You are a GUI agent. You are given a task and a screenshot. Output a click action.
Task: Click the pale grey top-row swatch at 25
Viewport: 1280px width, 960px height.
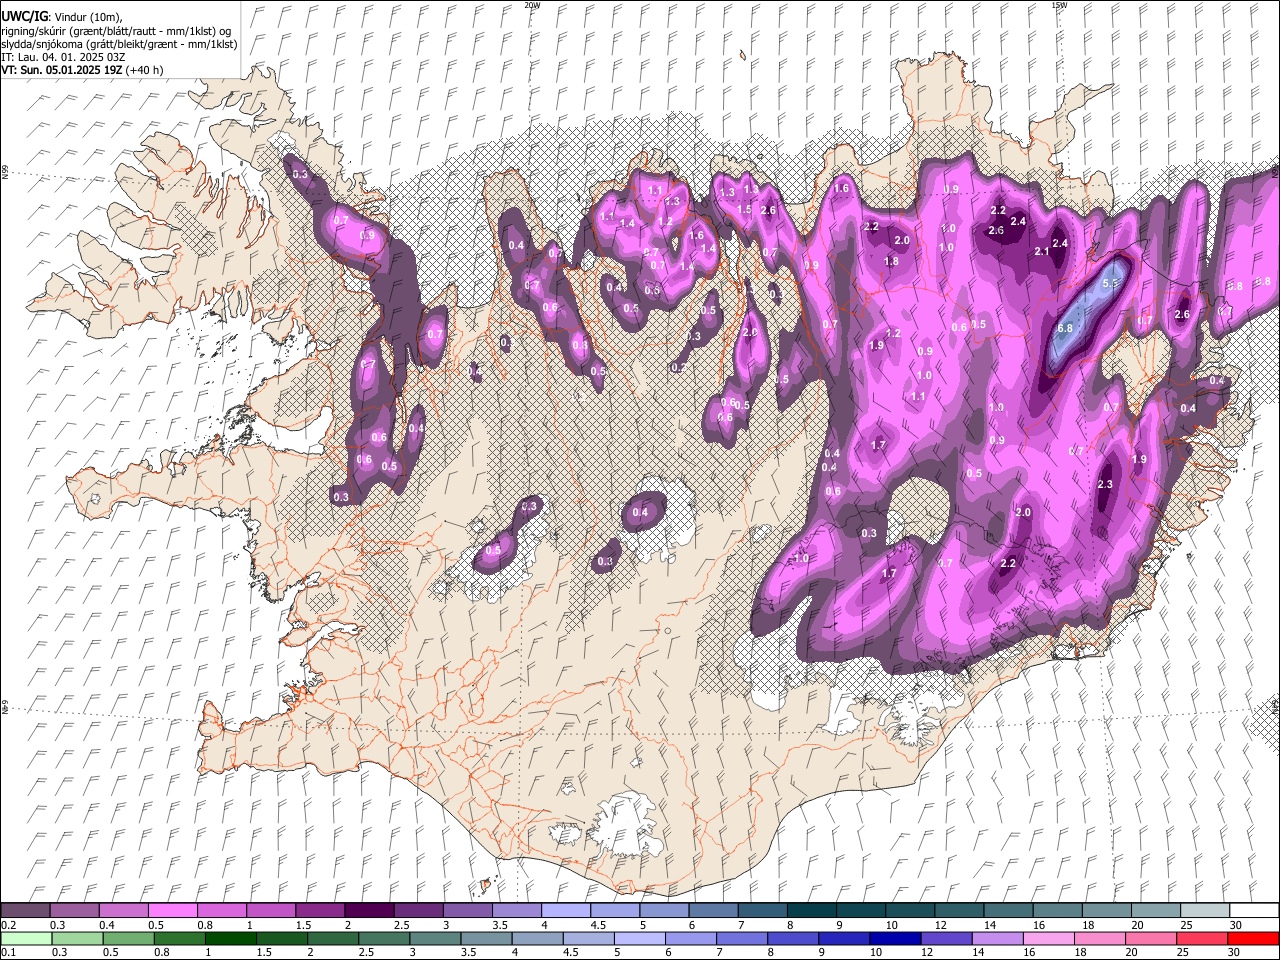coord(1205,911)
